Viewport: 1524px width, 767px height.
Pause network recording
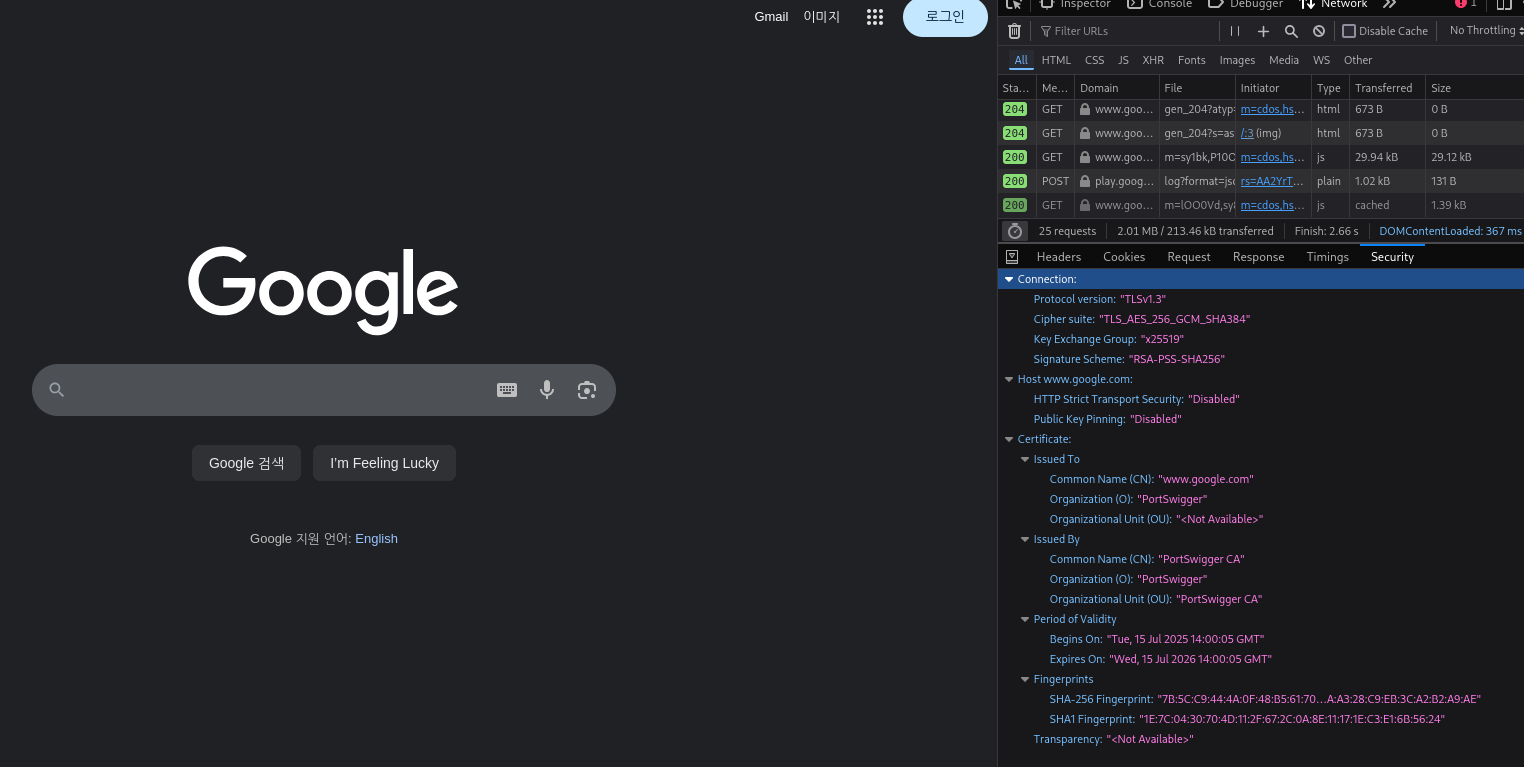coord(1235,31)
